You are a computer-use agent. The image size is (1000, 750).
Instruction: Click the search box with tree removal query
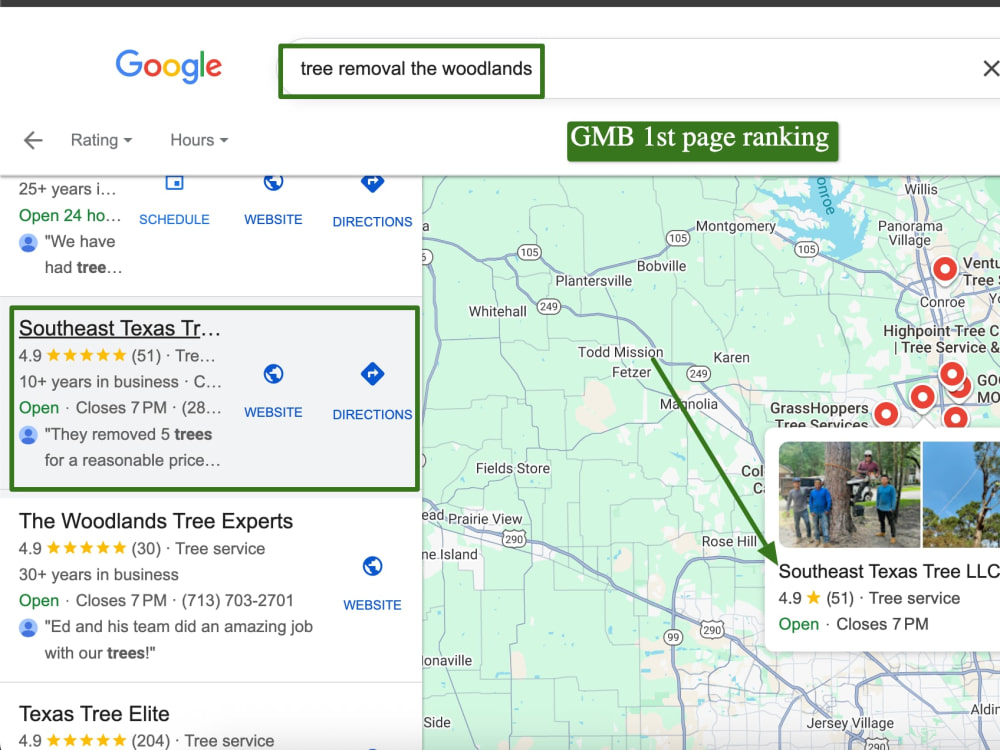click(x=411, y=69)
